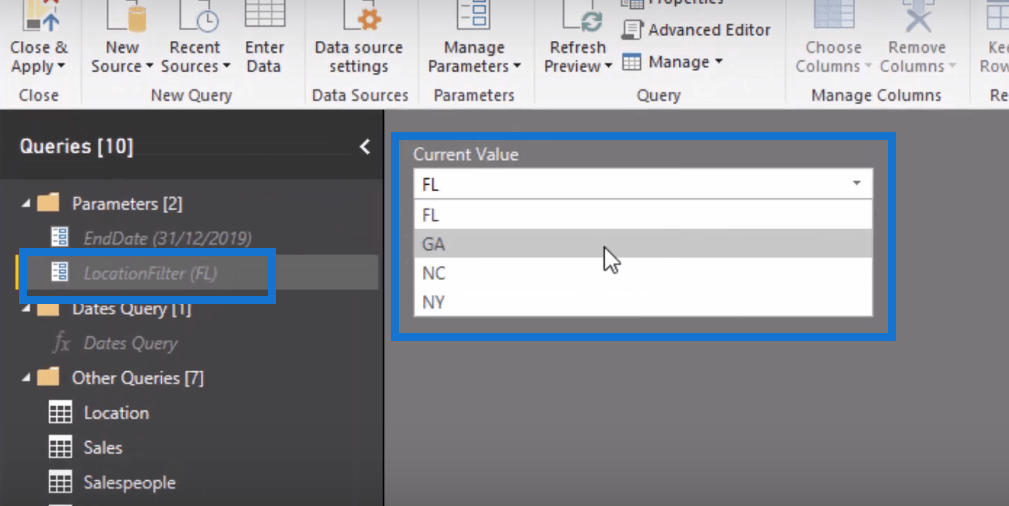
Task: Click the Current Value field showing FL
Action: click(x=643, y=184)
